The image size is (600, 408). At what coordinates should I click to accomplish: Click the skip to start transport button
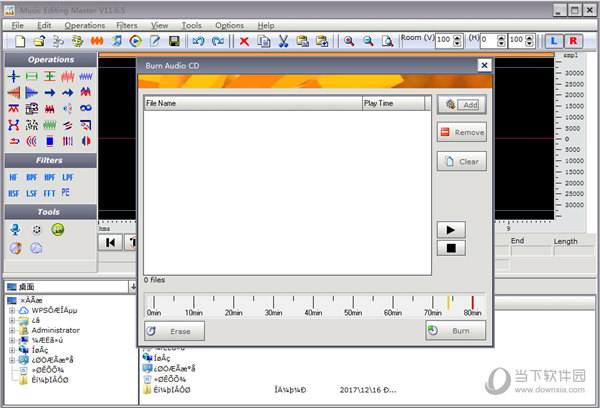pyautogui.click(x=110, y=243)
